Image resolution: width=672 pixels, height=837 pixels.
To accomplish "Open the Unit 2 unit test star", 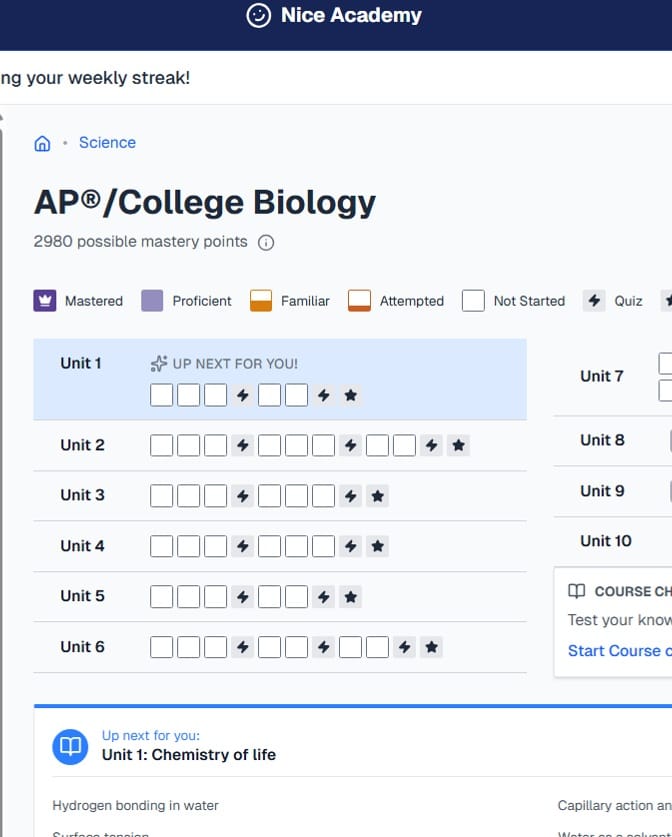I will [458, 445].
